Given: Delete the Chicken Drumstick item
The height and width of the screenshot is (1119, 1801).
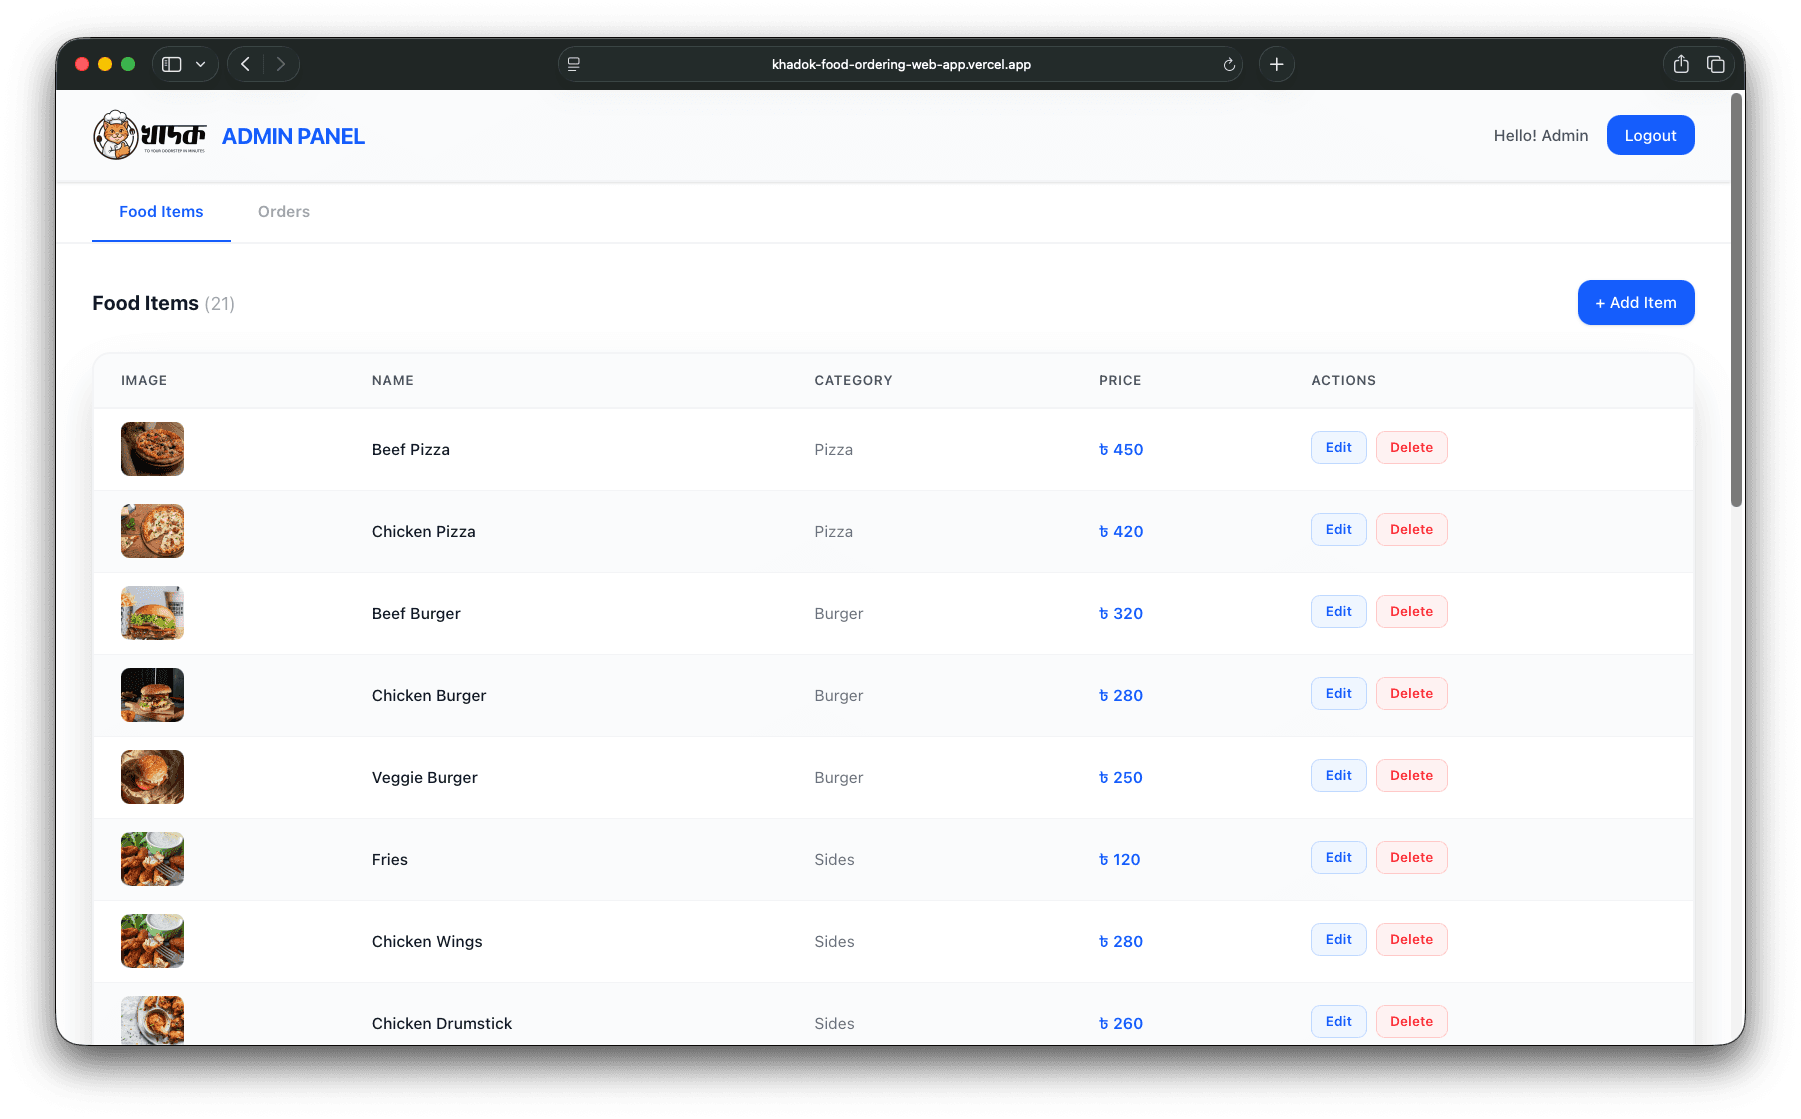Looking at the screenshot, I should point(1411,1022).
